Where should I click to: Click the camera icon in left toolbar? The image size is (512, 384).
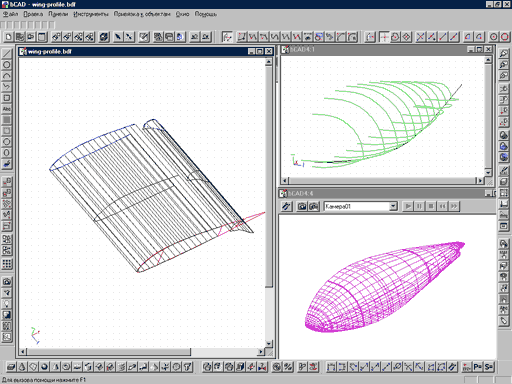[x=7, y=282]
